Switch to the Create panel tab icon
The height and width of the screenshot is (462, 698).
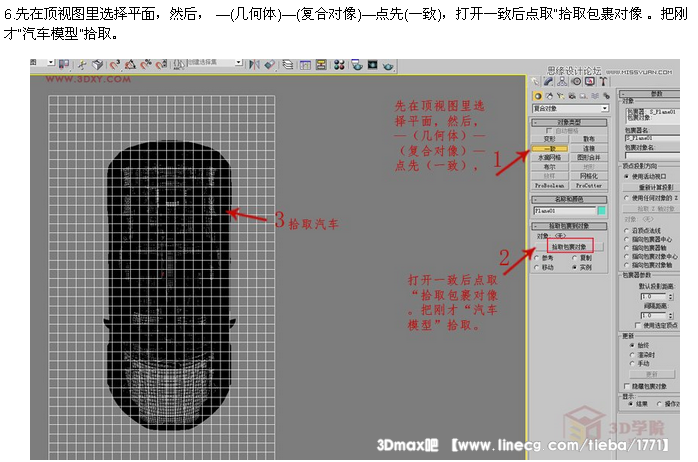click(x=535, y=81)
